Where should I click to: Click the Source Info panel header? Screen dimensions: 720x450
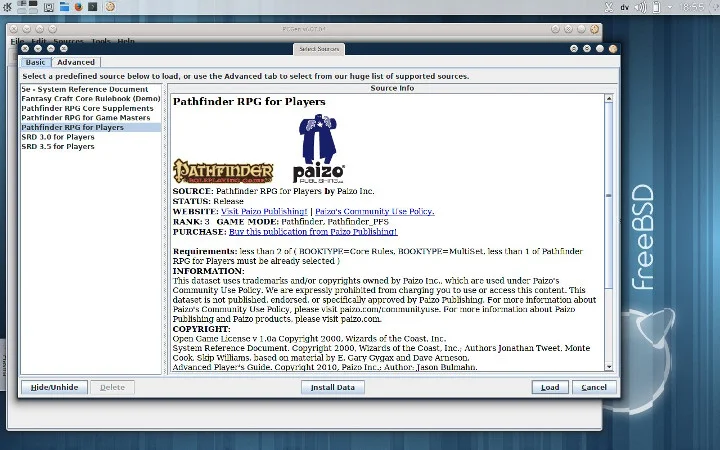(x=392, y=88)
